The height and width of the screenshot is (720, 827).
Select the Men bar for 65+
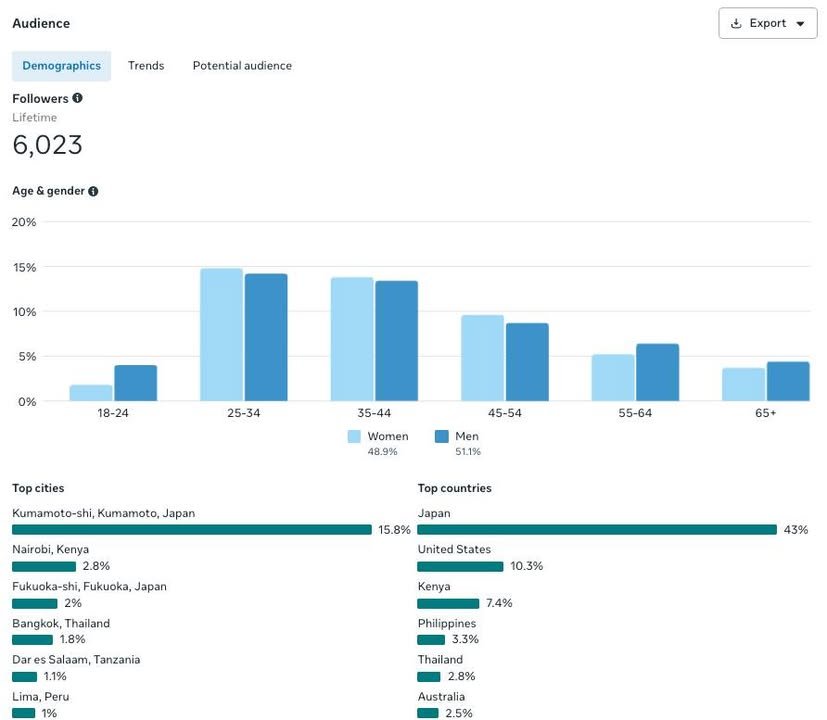pyautogui.click(x=788, y=381)
